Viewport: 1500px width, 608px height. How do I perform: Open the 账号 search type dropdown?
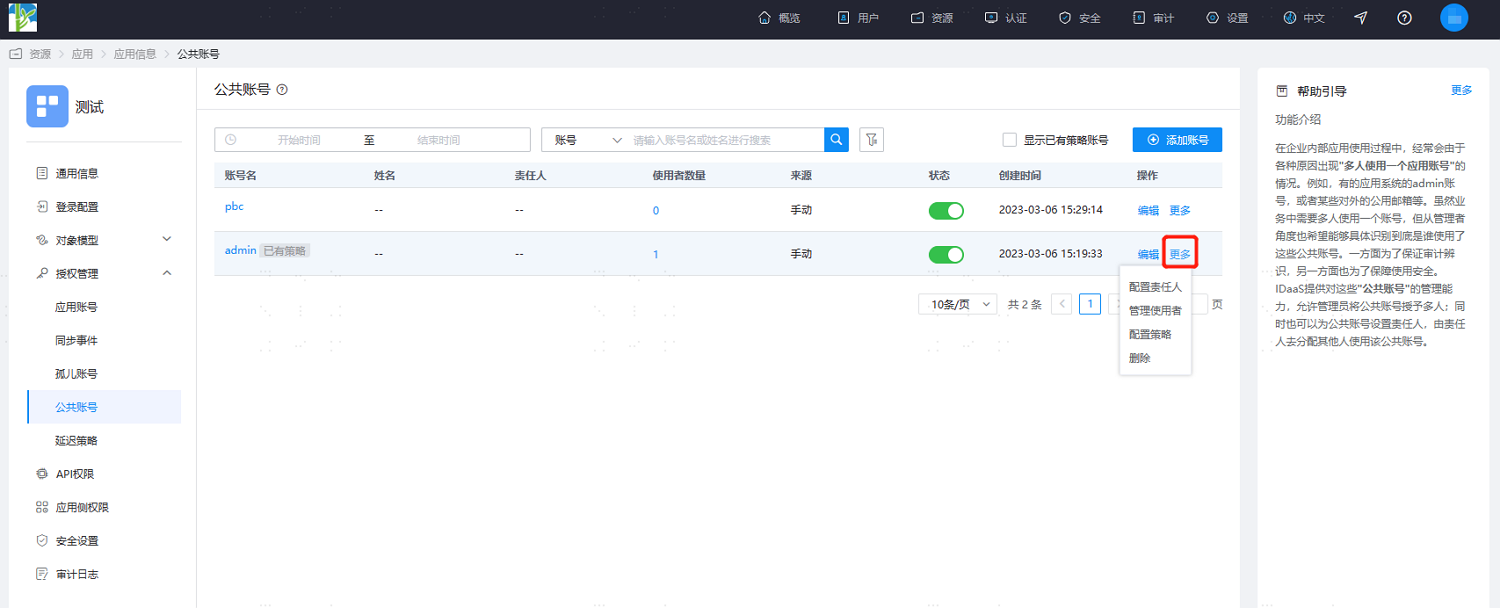tap(587, 140)
